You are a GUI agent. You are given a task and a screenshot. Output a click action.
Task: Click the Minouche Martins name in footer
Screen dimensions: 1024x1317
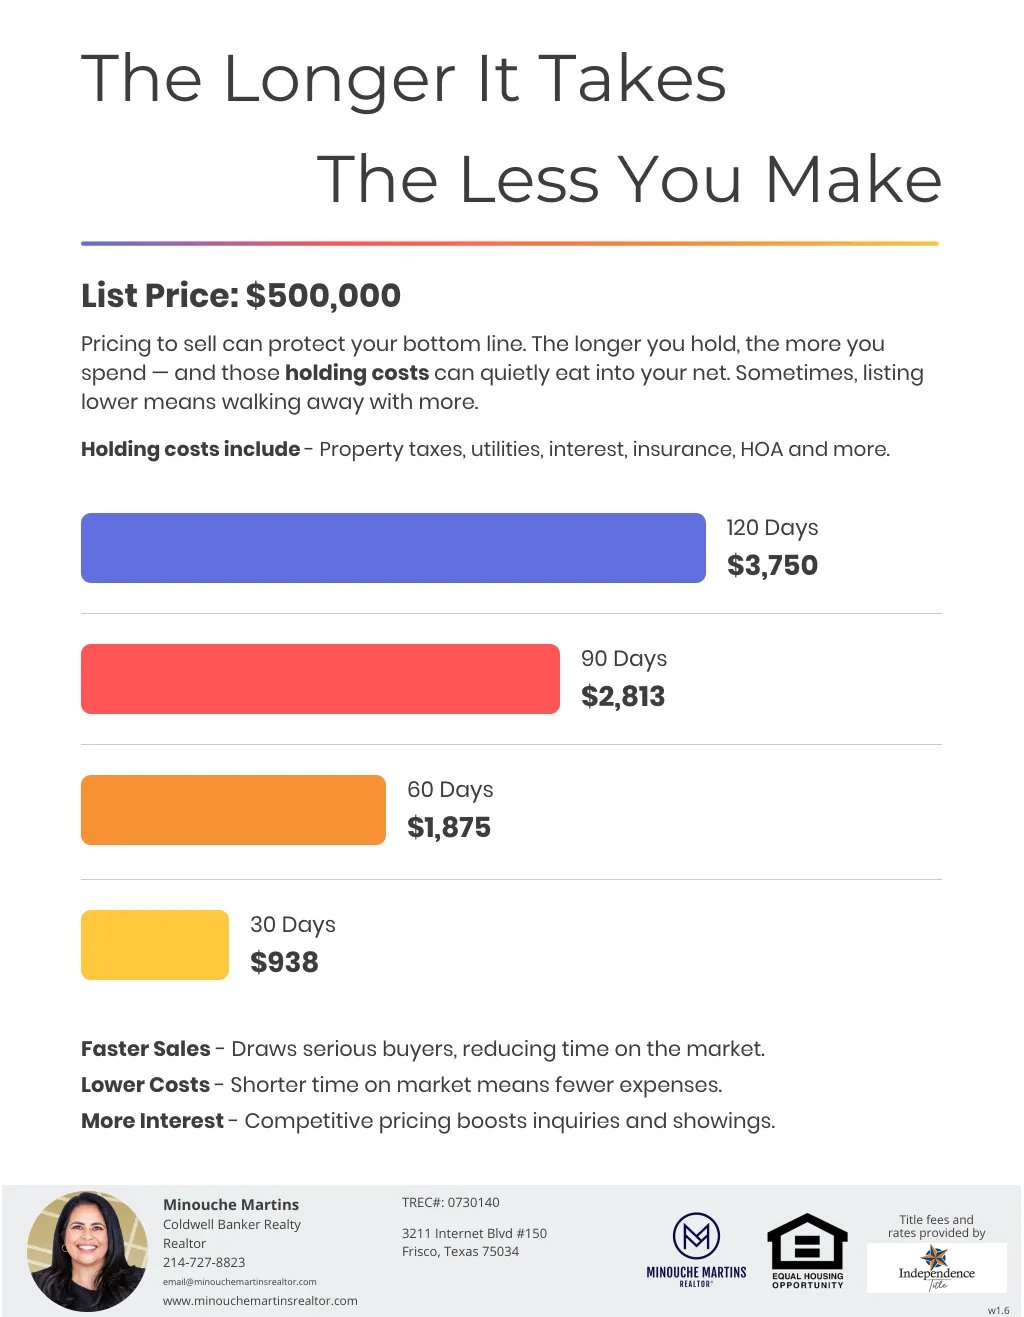[x=231, y=1205]
